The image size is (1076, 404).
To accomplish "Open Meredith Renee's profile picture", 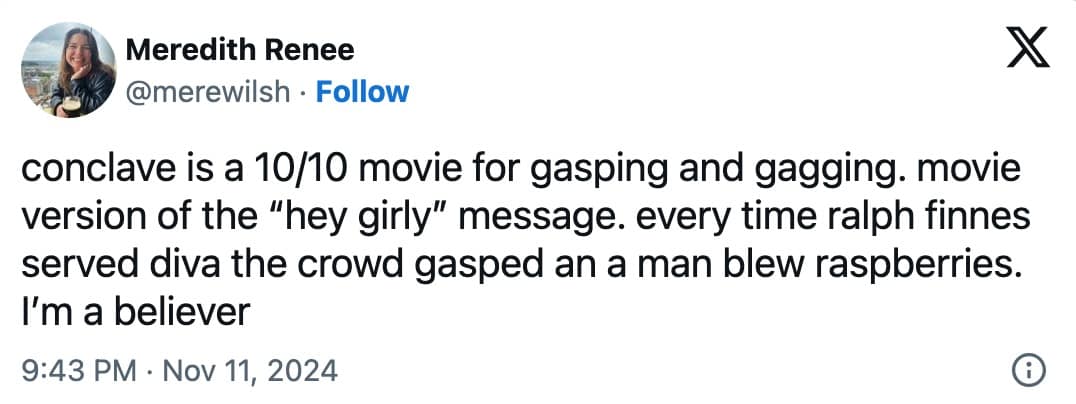I will point(68,69).
